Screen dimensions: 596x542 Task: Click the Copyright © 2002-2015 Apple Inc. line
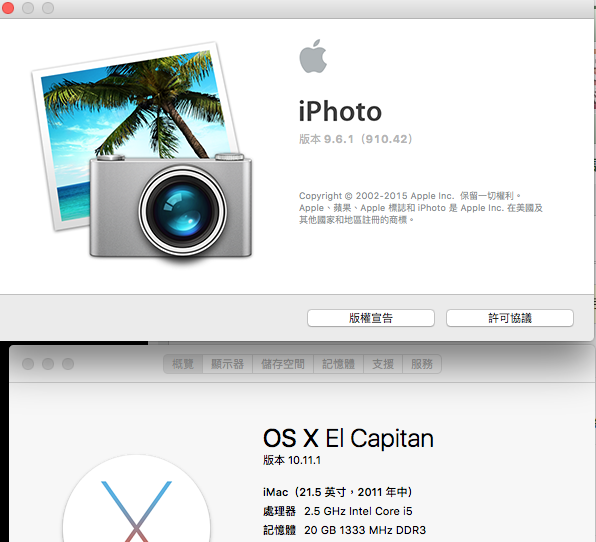410,196
